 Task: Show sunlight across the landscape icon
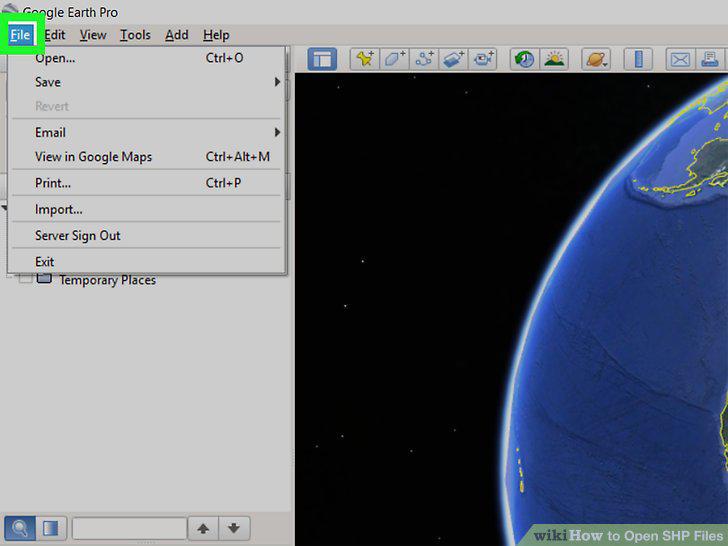(554, 59)
